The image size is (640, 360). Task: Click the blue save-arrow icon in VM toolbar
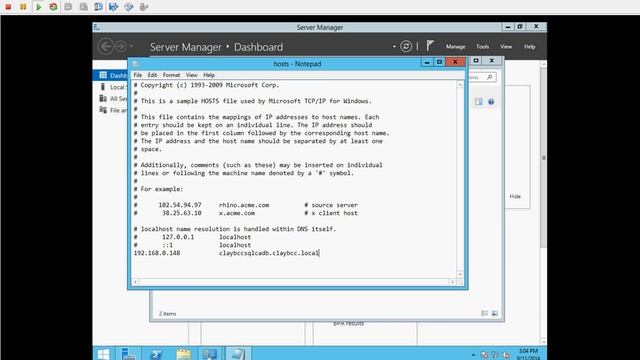(113, 7)
